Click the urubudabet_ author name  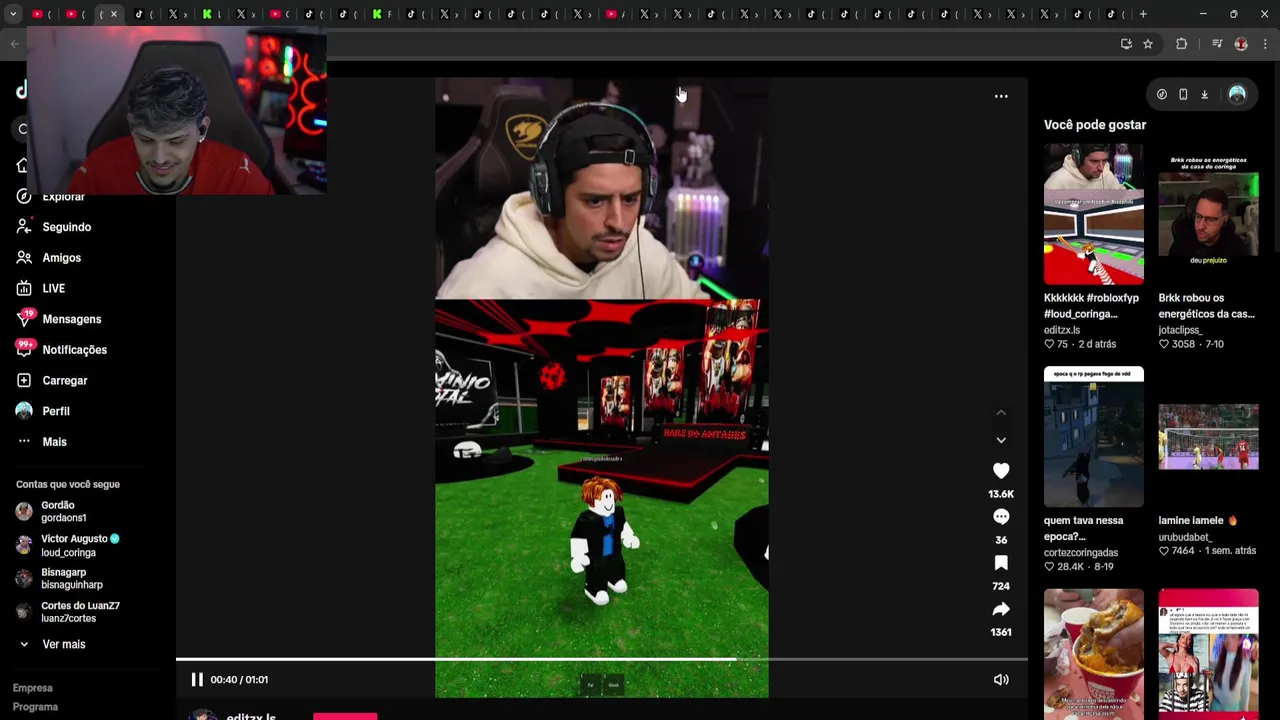point(1185,537)
